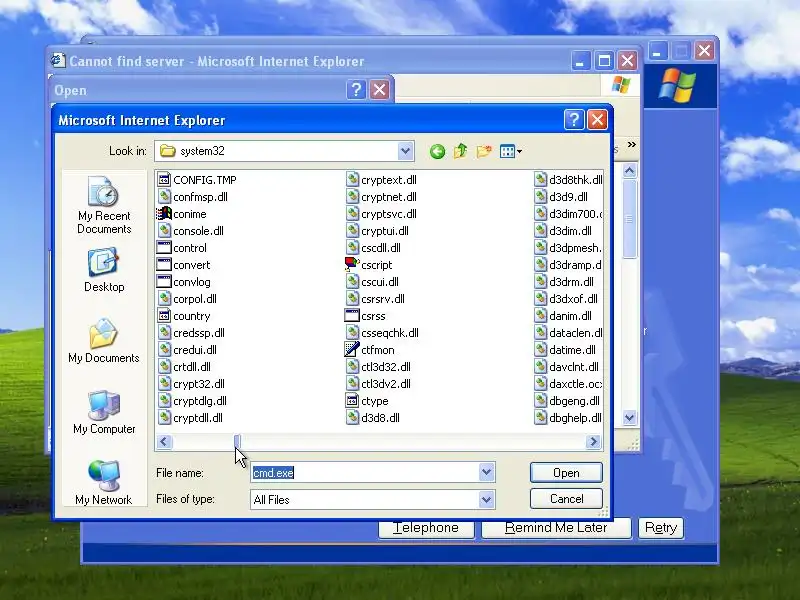Screen dimensions: 800x600
Task: Expand the File name dropdown arrow
Action: tap(487, 472)
